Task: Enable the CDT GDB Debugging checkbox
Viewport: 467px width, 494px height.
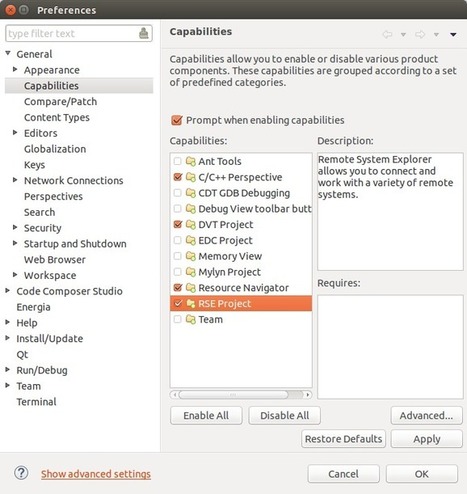Action: [x=178, y=193]
